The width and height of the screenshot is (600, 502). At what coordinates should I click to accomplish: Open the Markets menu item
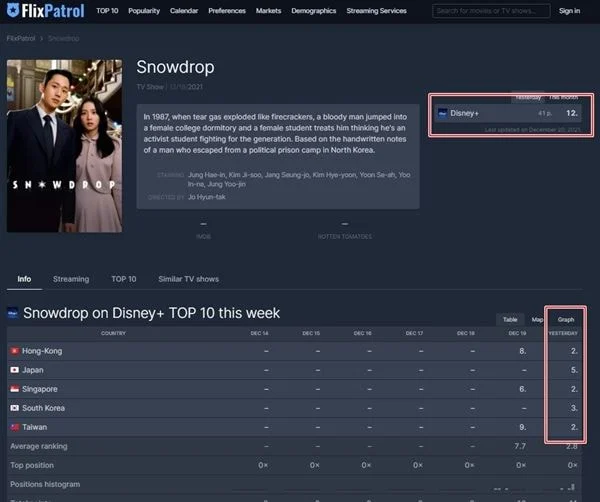point(269,11)
